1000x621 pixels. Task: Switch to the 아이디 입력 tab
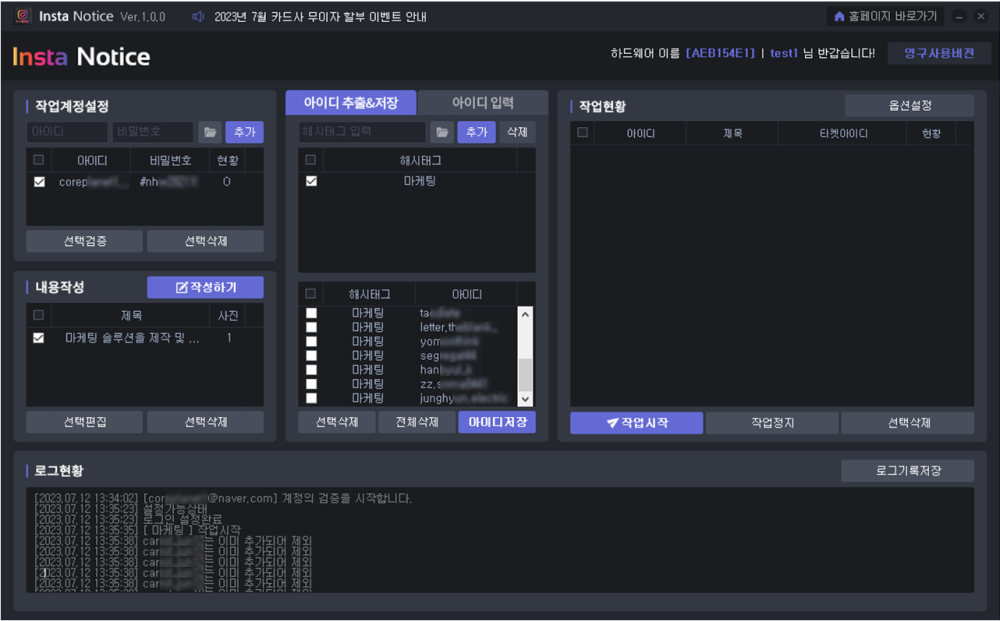(x=483, y=103)
